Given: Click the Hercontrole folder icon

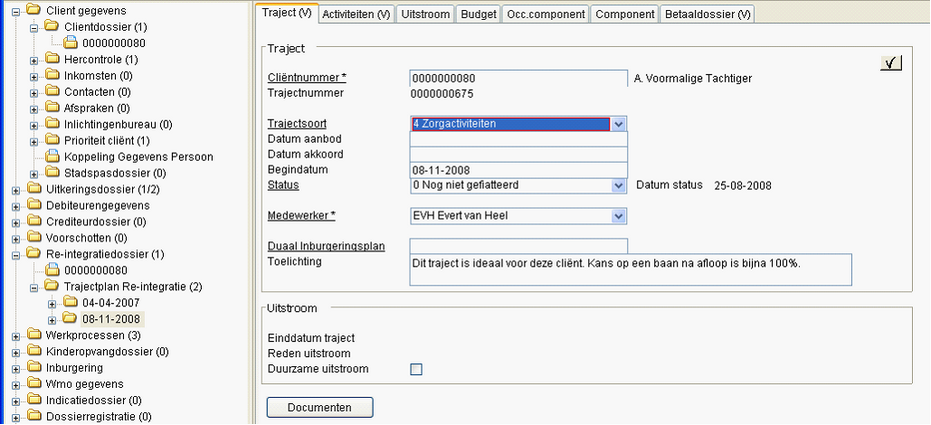Looking at the screenshot, I should [x=53, y=59].
